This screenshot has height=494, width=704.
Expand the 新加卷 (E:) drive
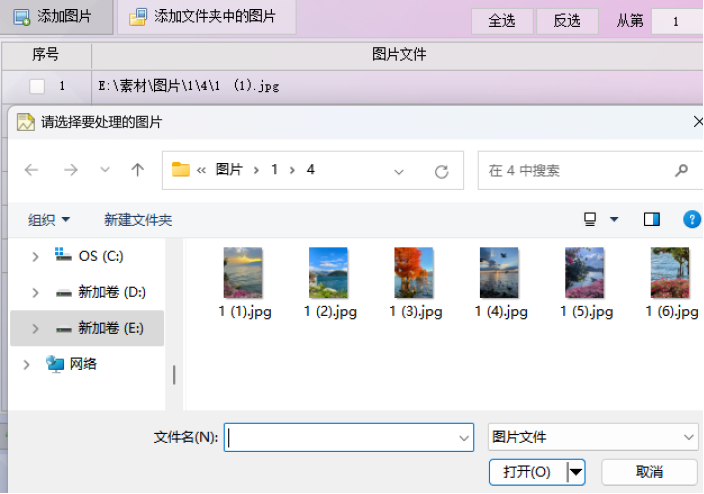click(35, 329)
